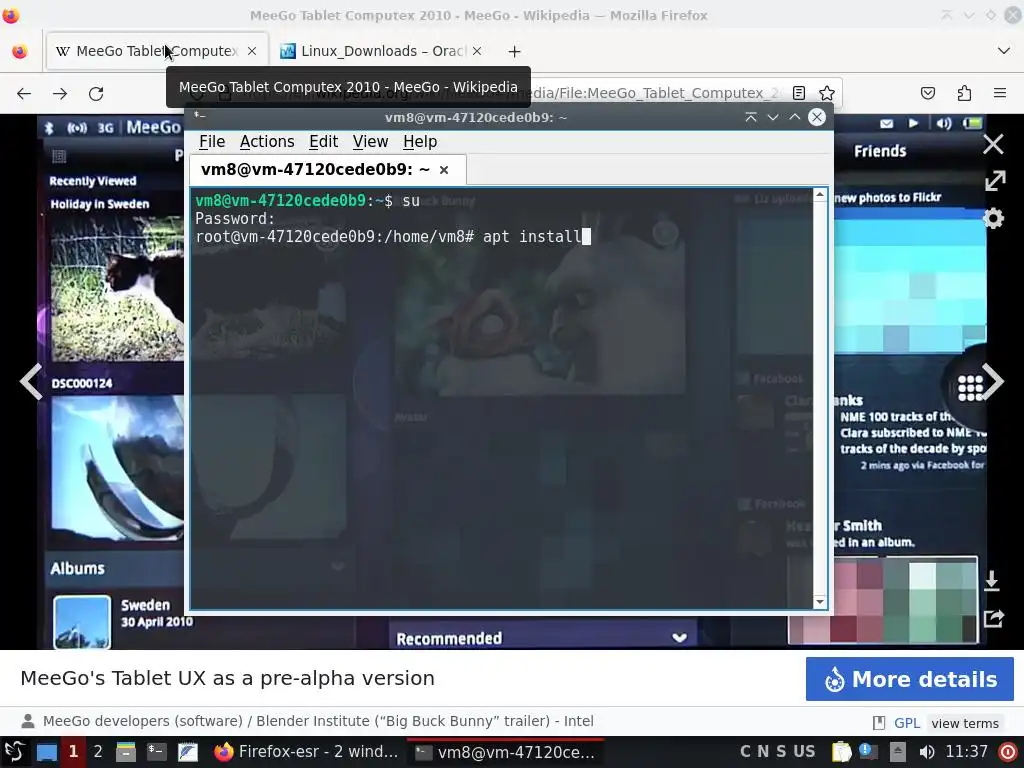This screenshot has height=768, width=1024.
Task: Go back with Firefox back arrow
Action: click(x=24, y=93)
